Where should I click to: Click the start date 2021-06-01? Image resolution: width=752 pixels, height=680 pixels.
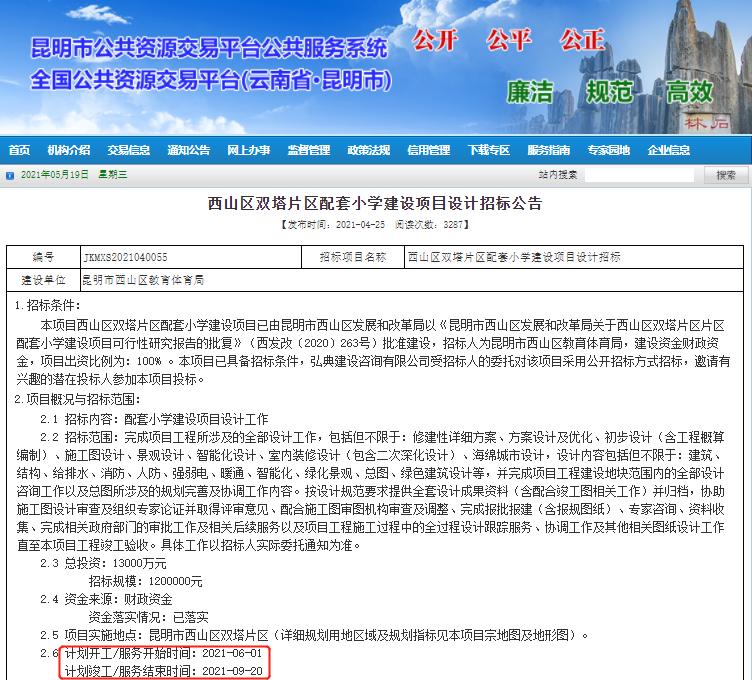[x=232, y=653]
